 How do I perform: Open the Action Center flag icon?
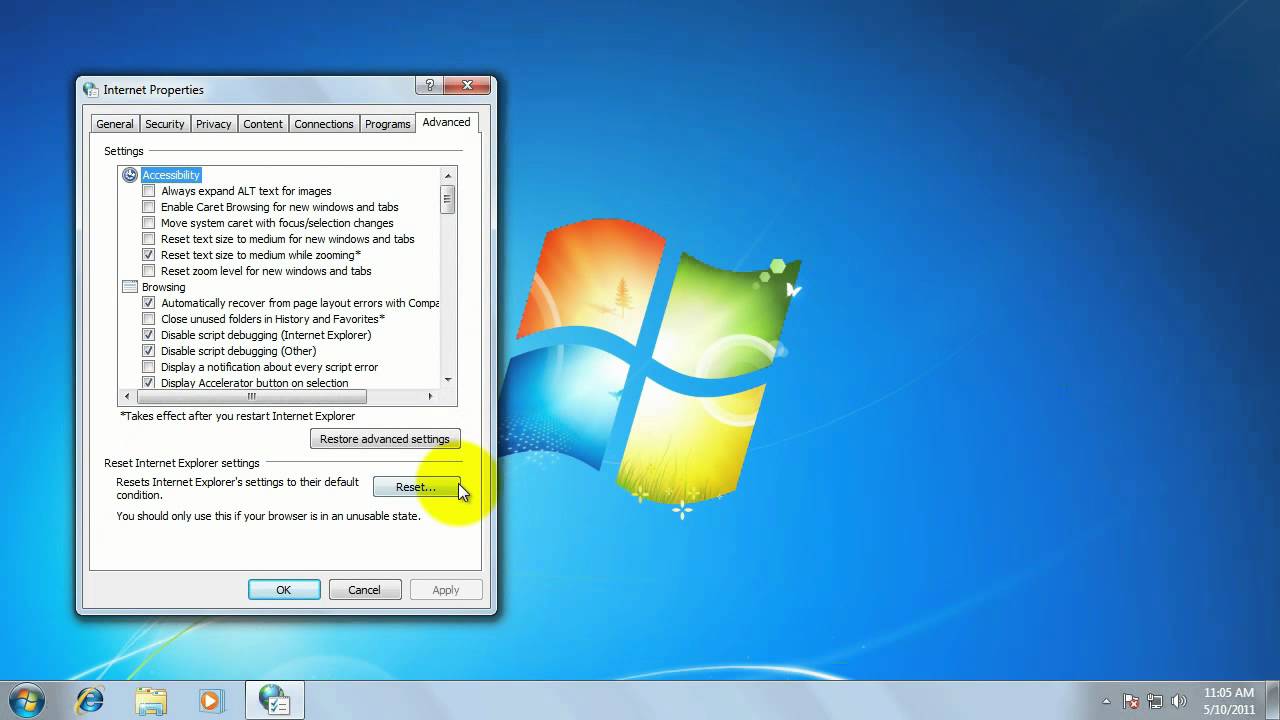(x=1131, y=701)
